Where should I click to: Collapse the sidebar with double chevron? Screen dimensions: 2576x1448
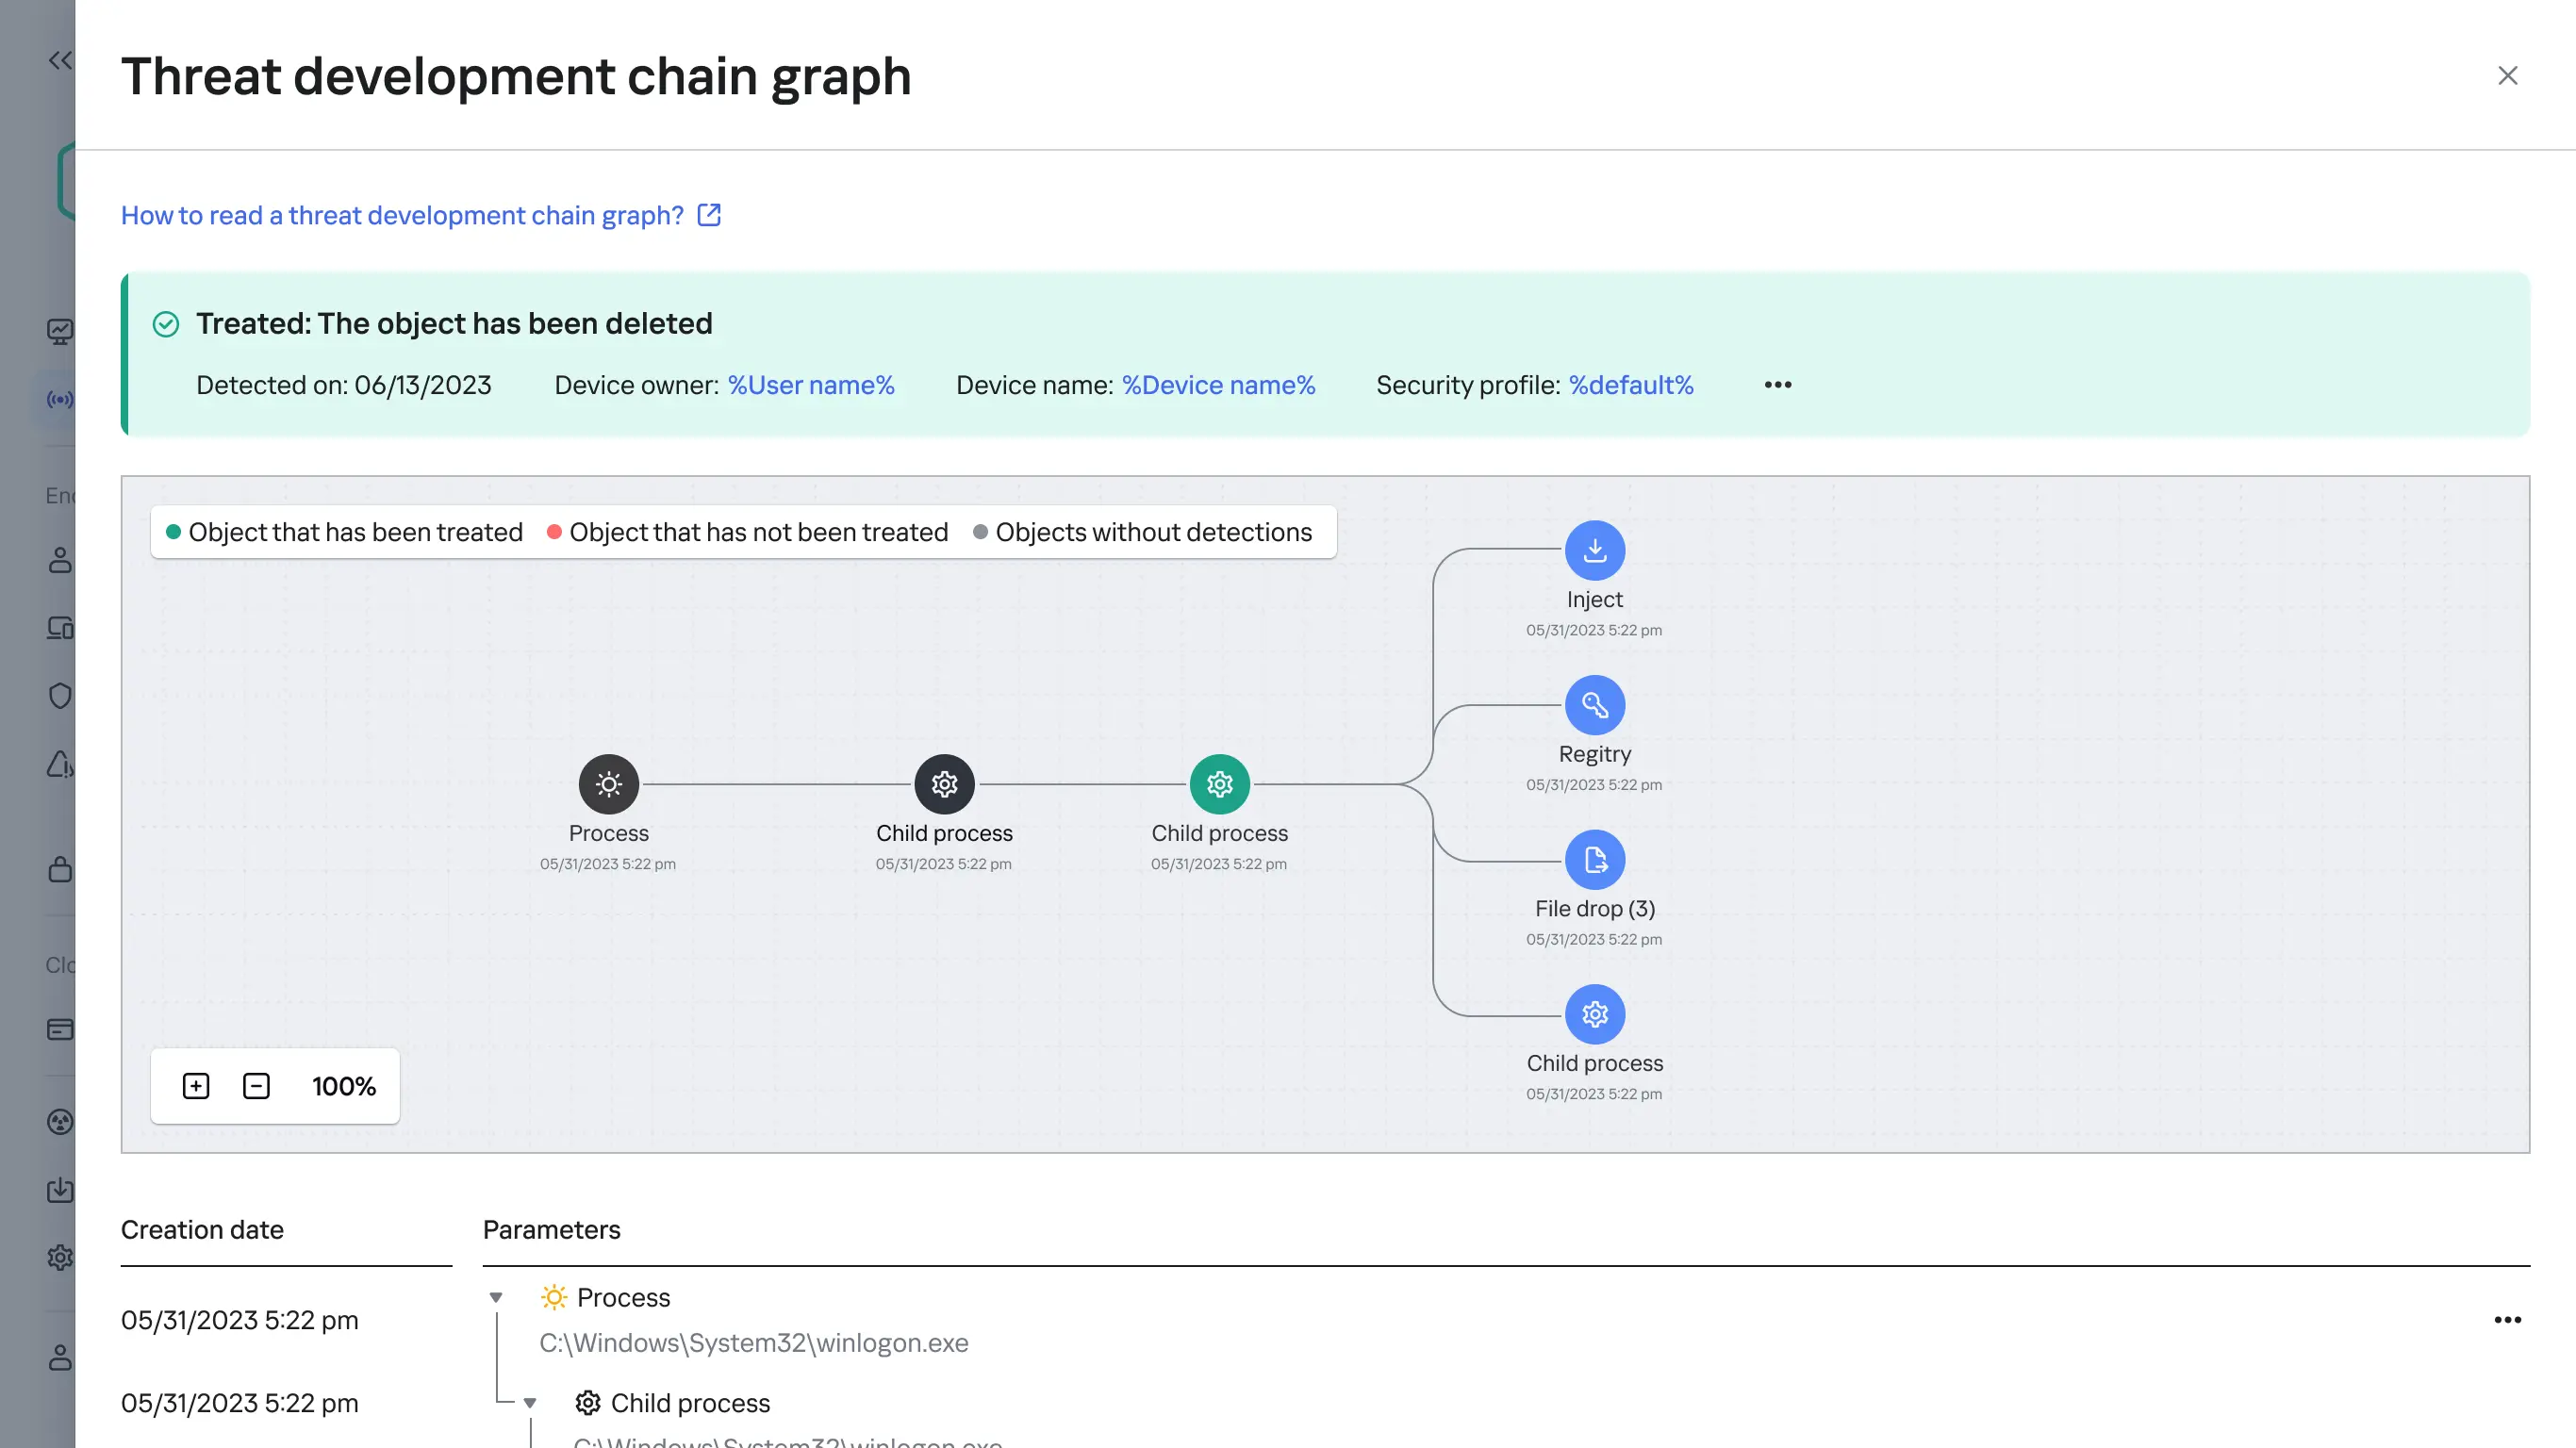pyautogui.click(x=60, y=60)
